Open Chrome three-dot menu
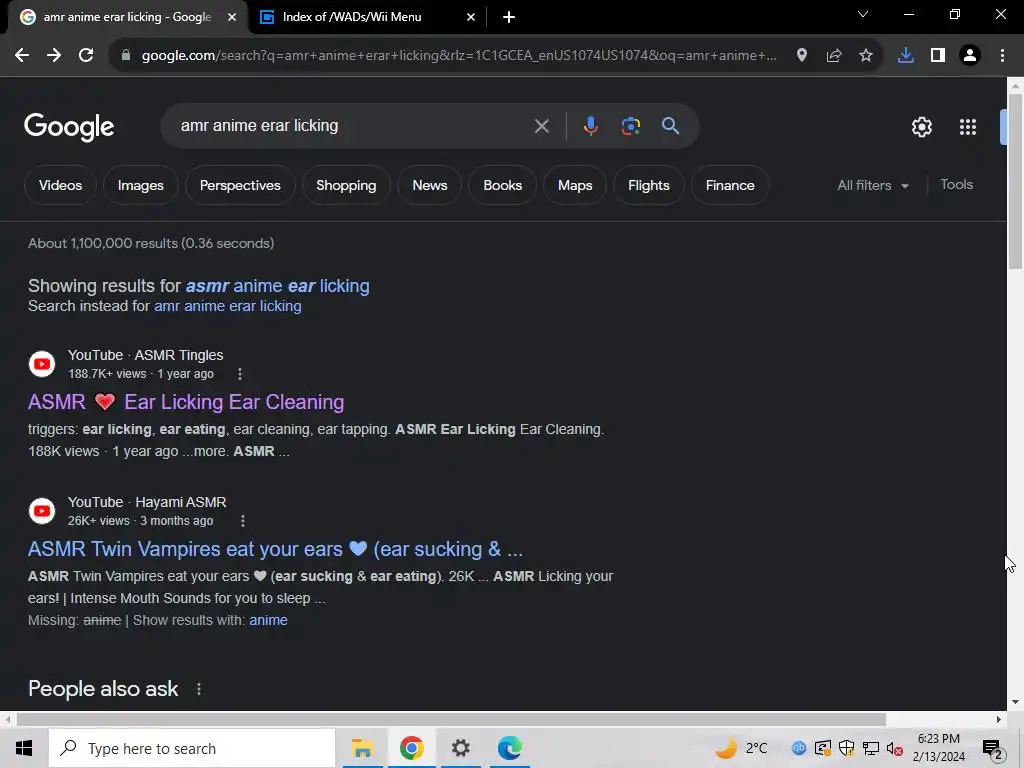Image resolution: width=1024 pixels, height=768 pixels. click(1002, 56)
